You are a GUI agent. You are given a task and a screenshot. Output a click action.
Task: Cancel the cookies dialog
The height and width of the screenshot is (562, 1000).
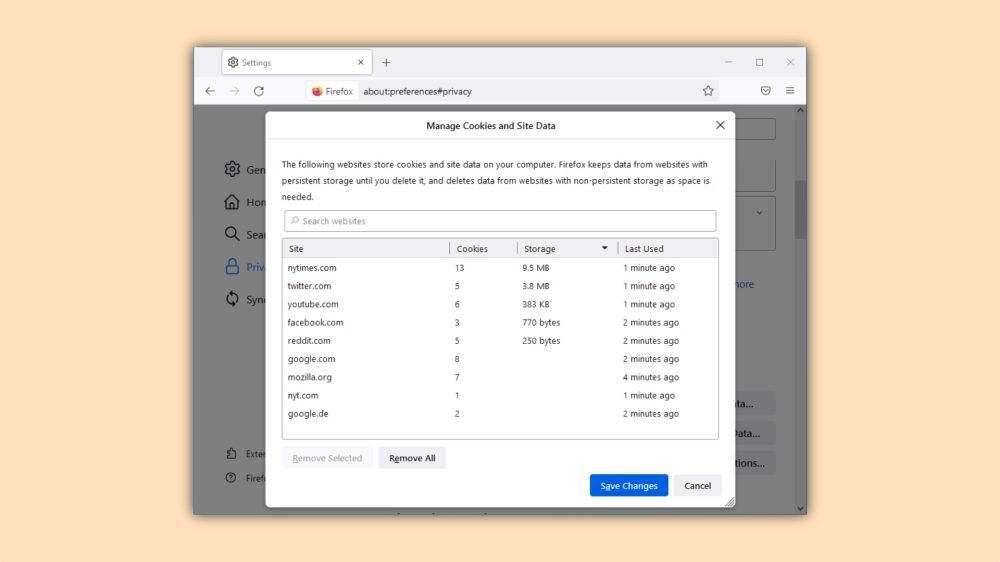click(697, 486)
